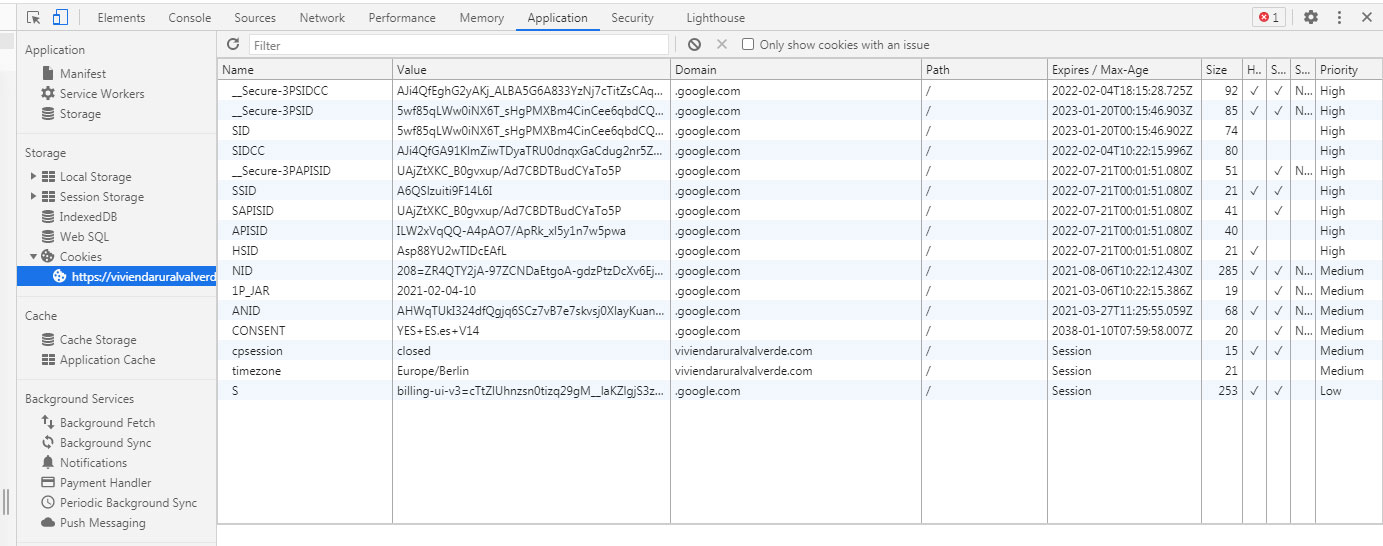Image resolution: width=1383 pixels, height=546 pixels.
Task: Switch to the Elements tab
Action: (x=121, y=17)
